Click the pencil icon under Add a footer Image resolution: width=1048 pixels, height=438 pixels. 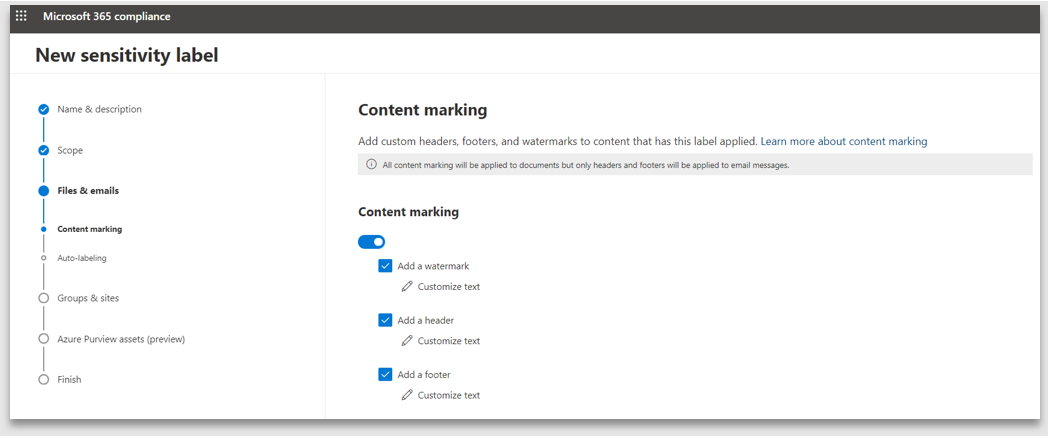point(407,395)
